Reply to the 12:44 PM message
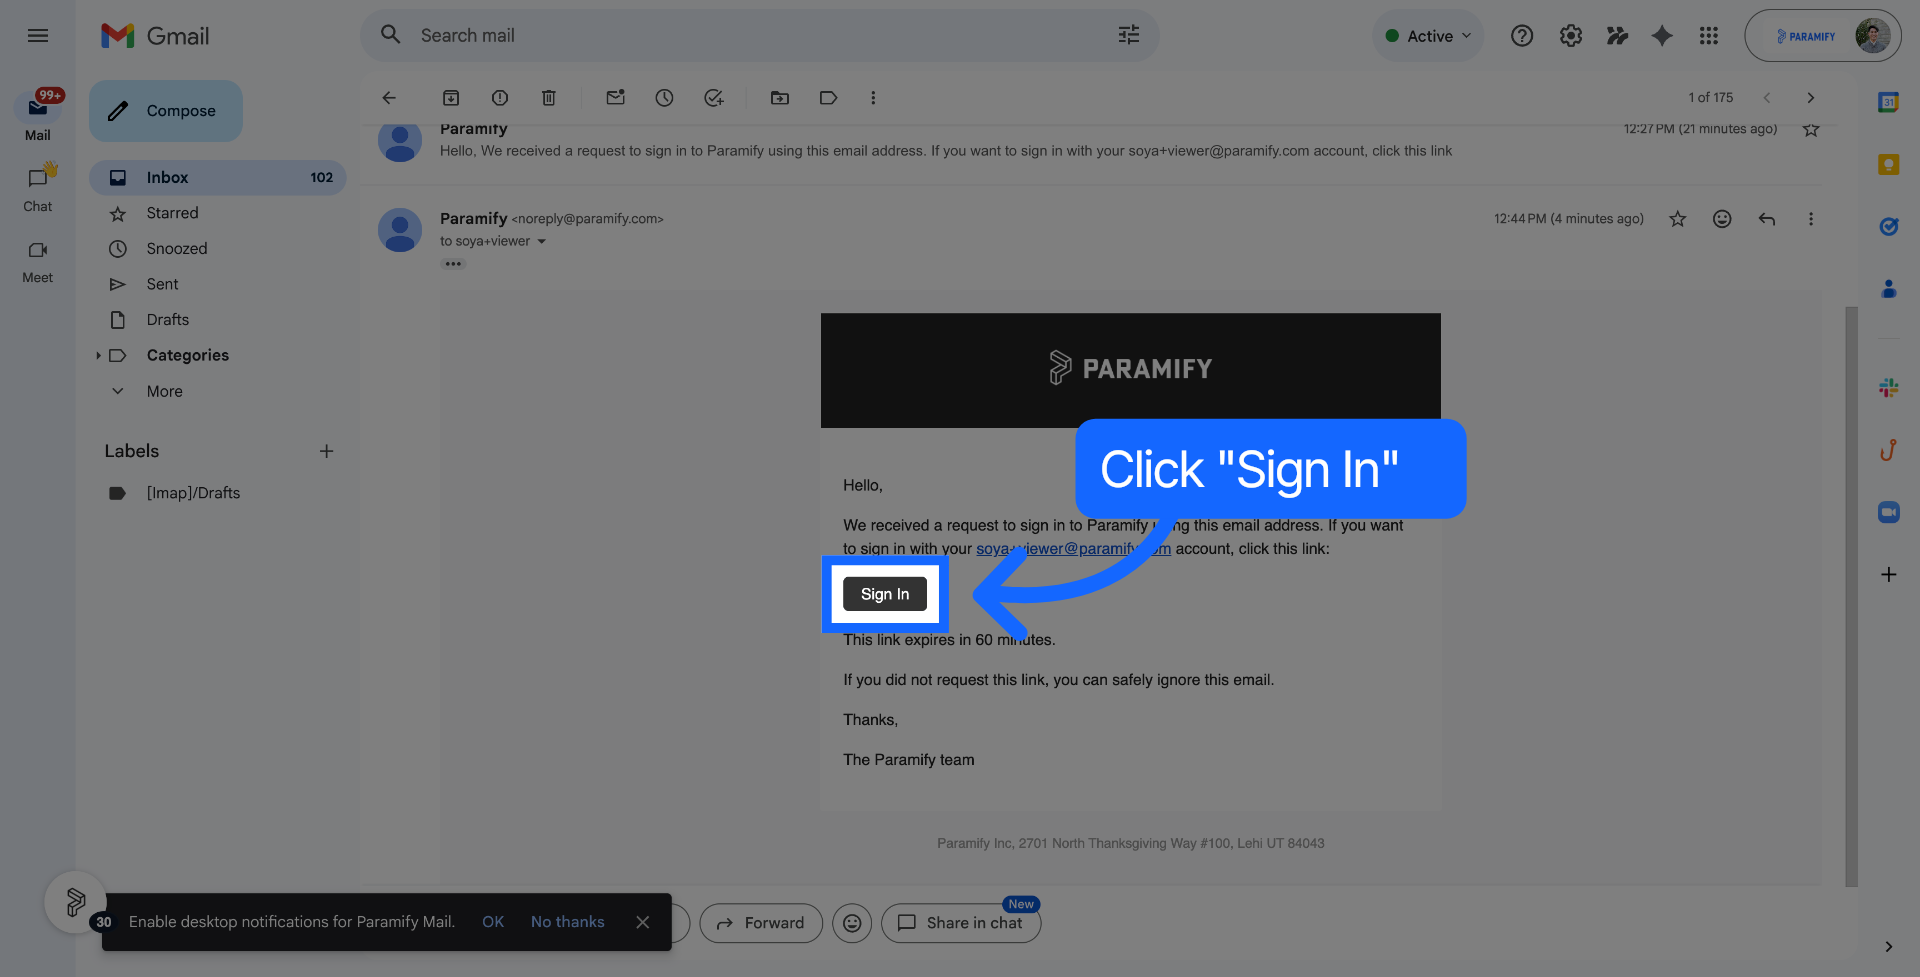The image size is (1920, 977). coord(1767,219)
